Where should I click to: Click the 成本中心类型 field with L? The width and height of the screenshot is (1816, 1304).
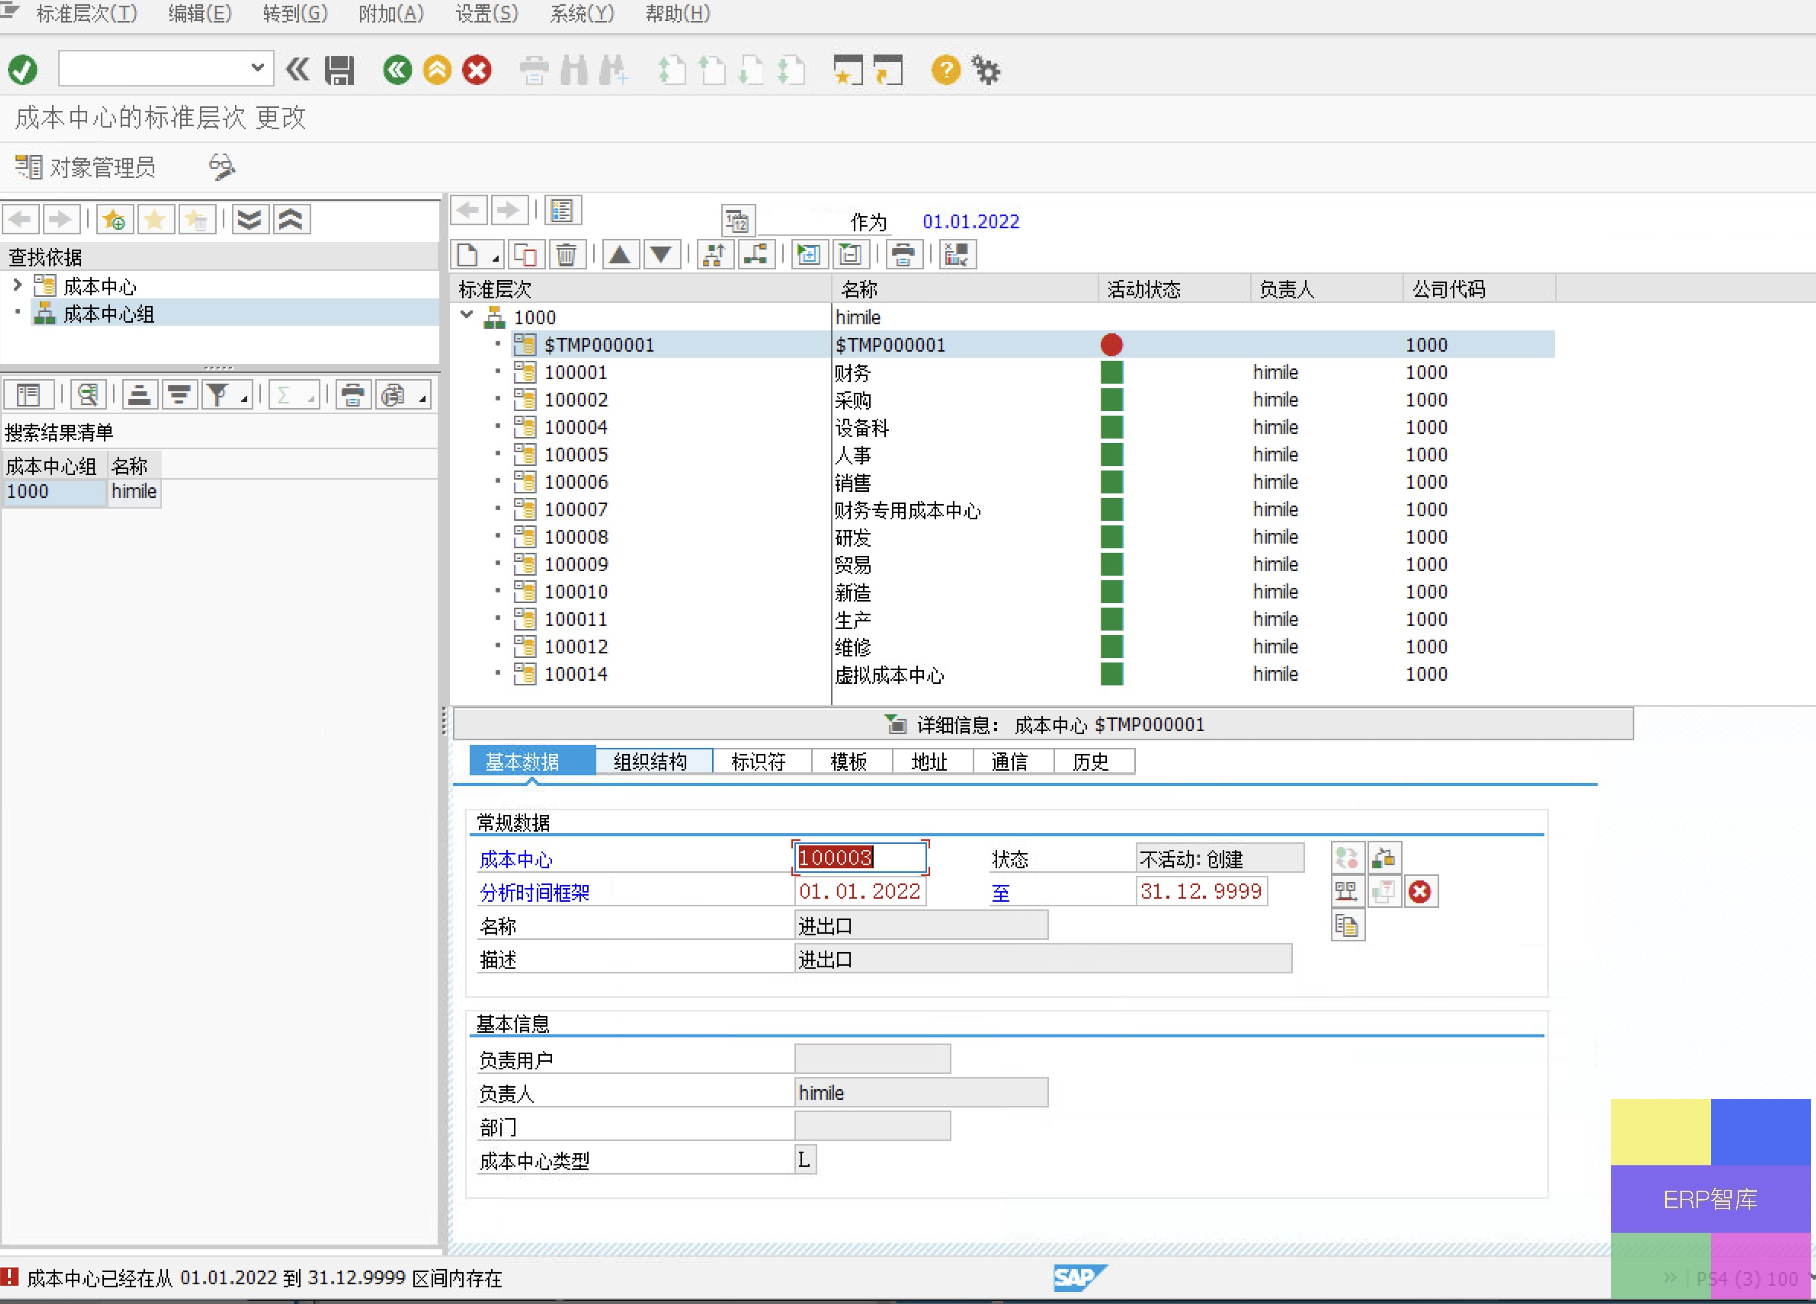805,1160
